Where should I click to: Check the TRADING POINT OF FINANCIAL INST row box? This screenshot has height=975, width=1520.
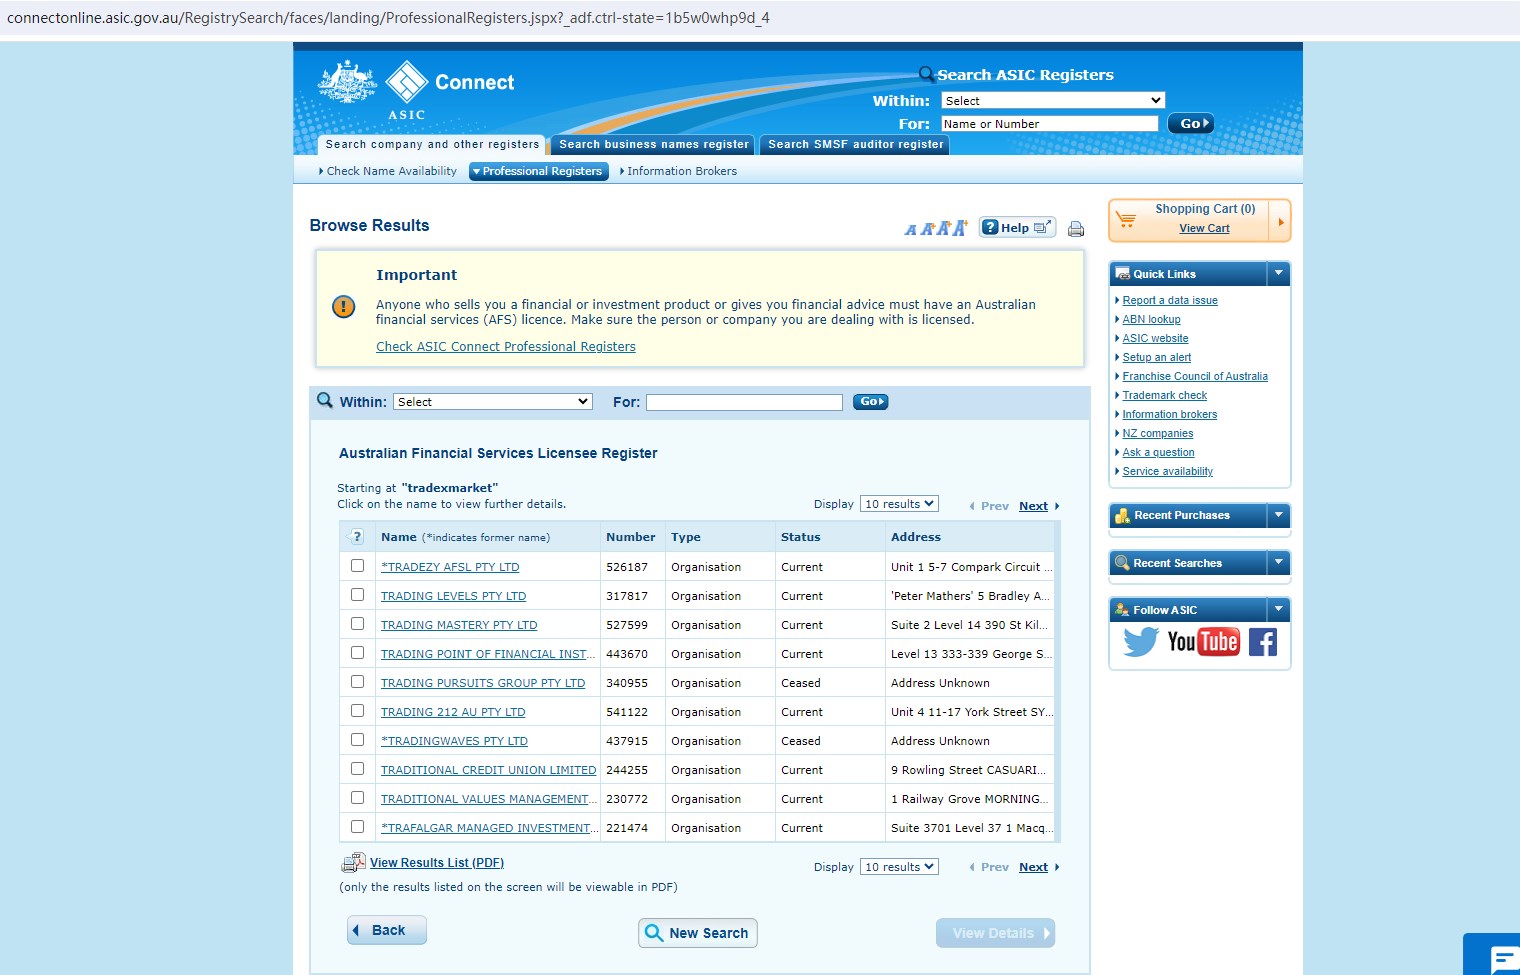(357, 653)
